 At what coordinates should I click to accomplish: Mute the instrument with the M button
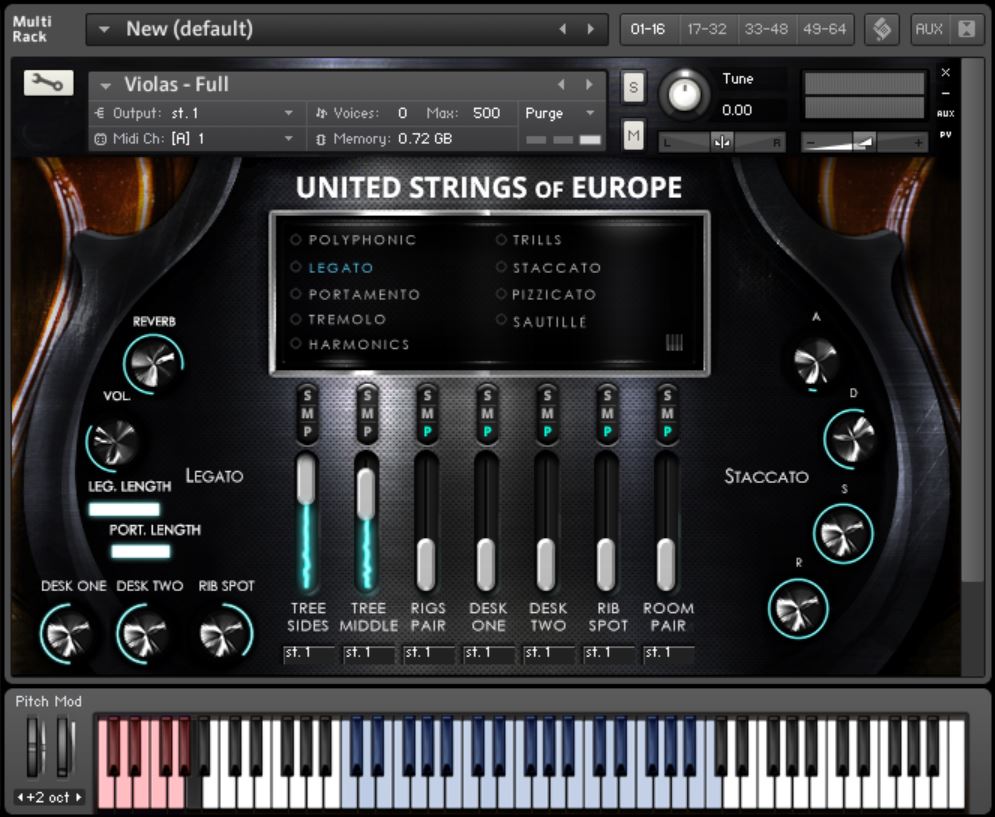(x=633, y=134)
